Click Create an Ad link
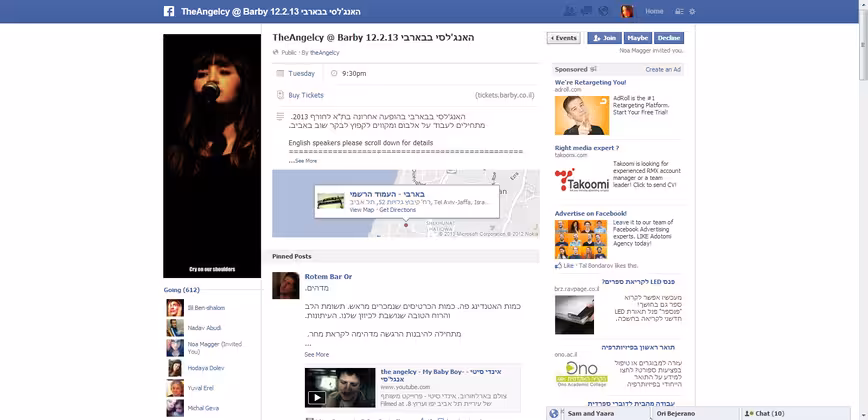This screenshot has height=420, width=868. pyautogui.click(x=663, y=70)
